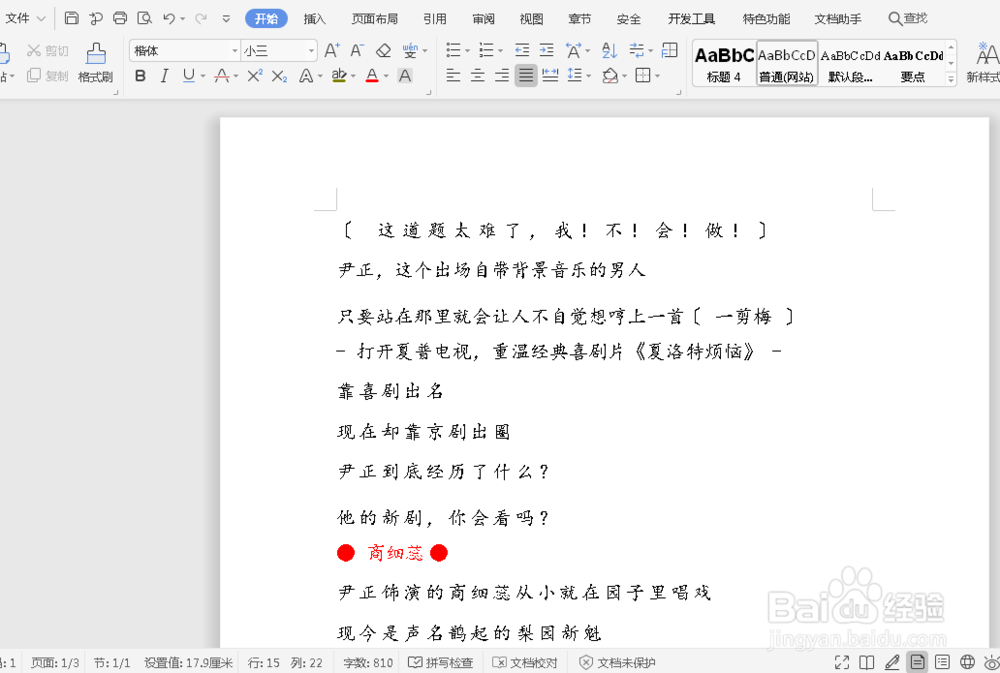Toggle character shading A button

(404, 76)
